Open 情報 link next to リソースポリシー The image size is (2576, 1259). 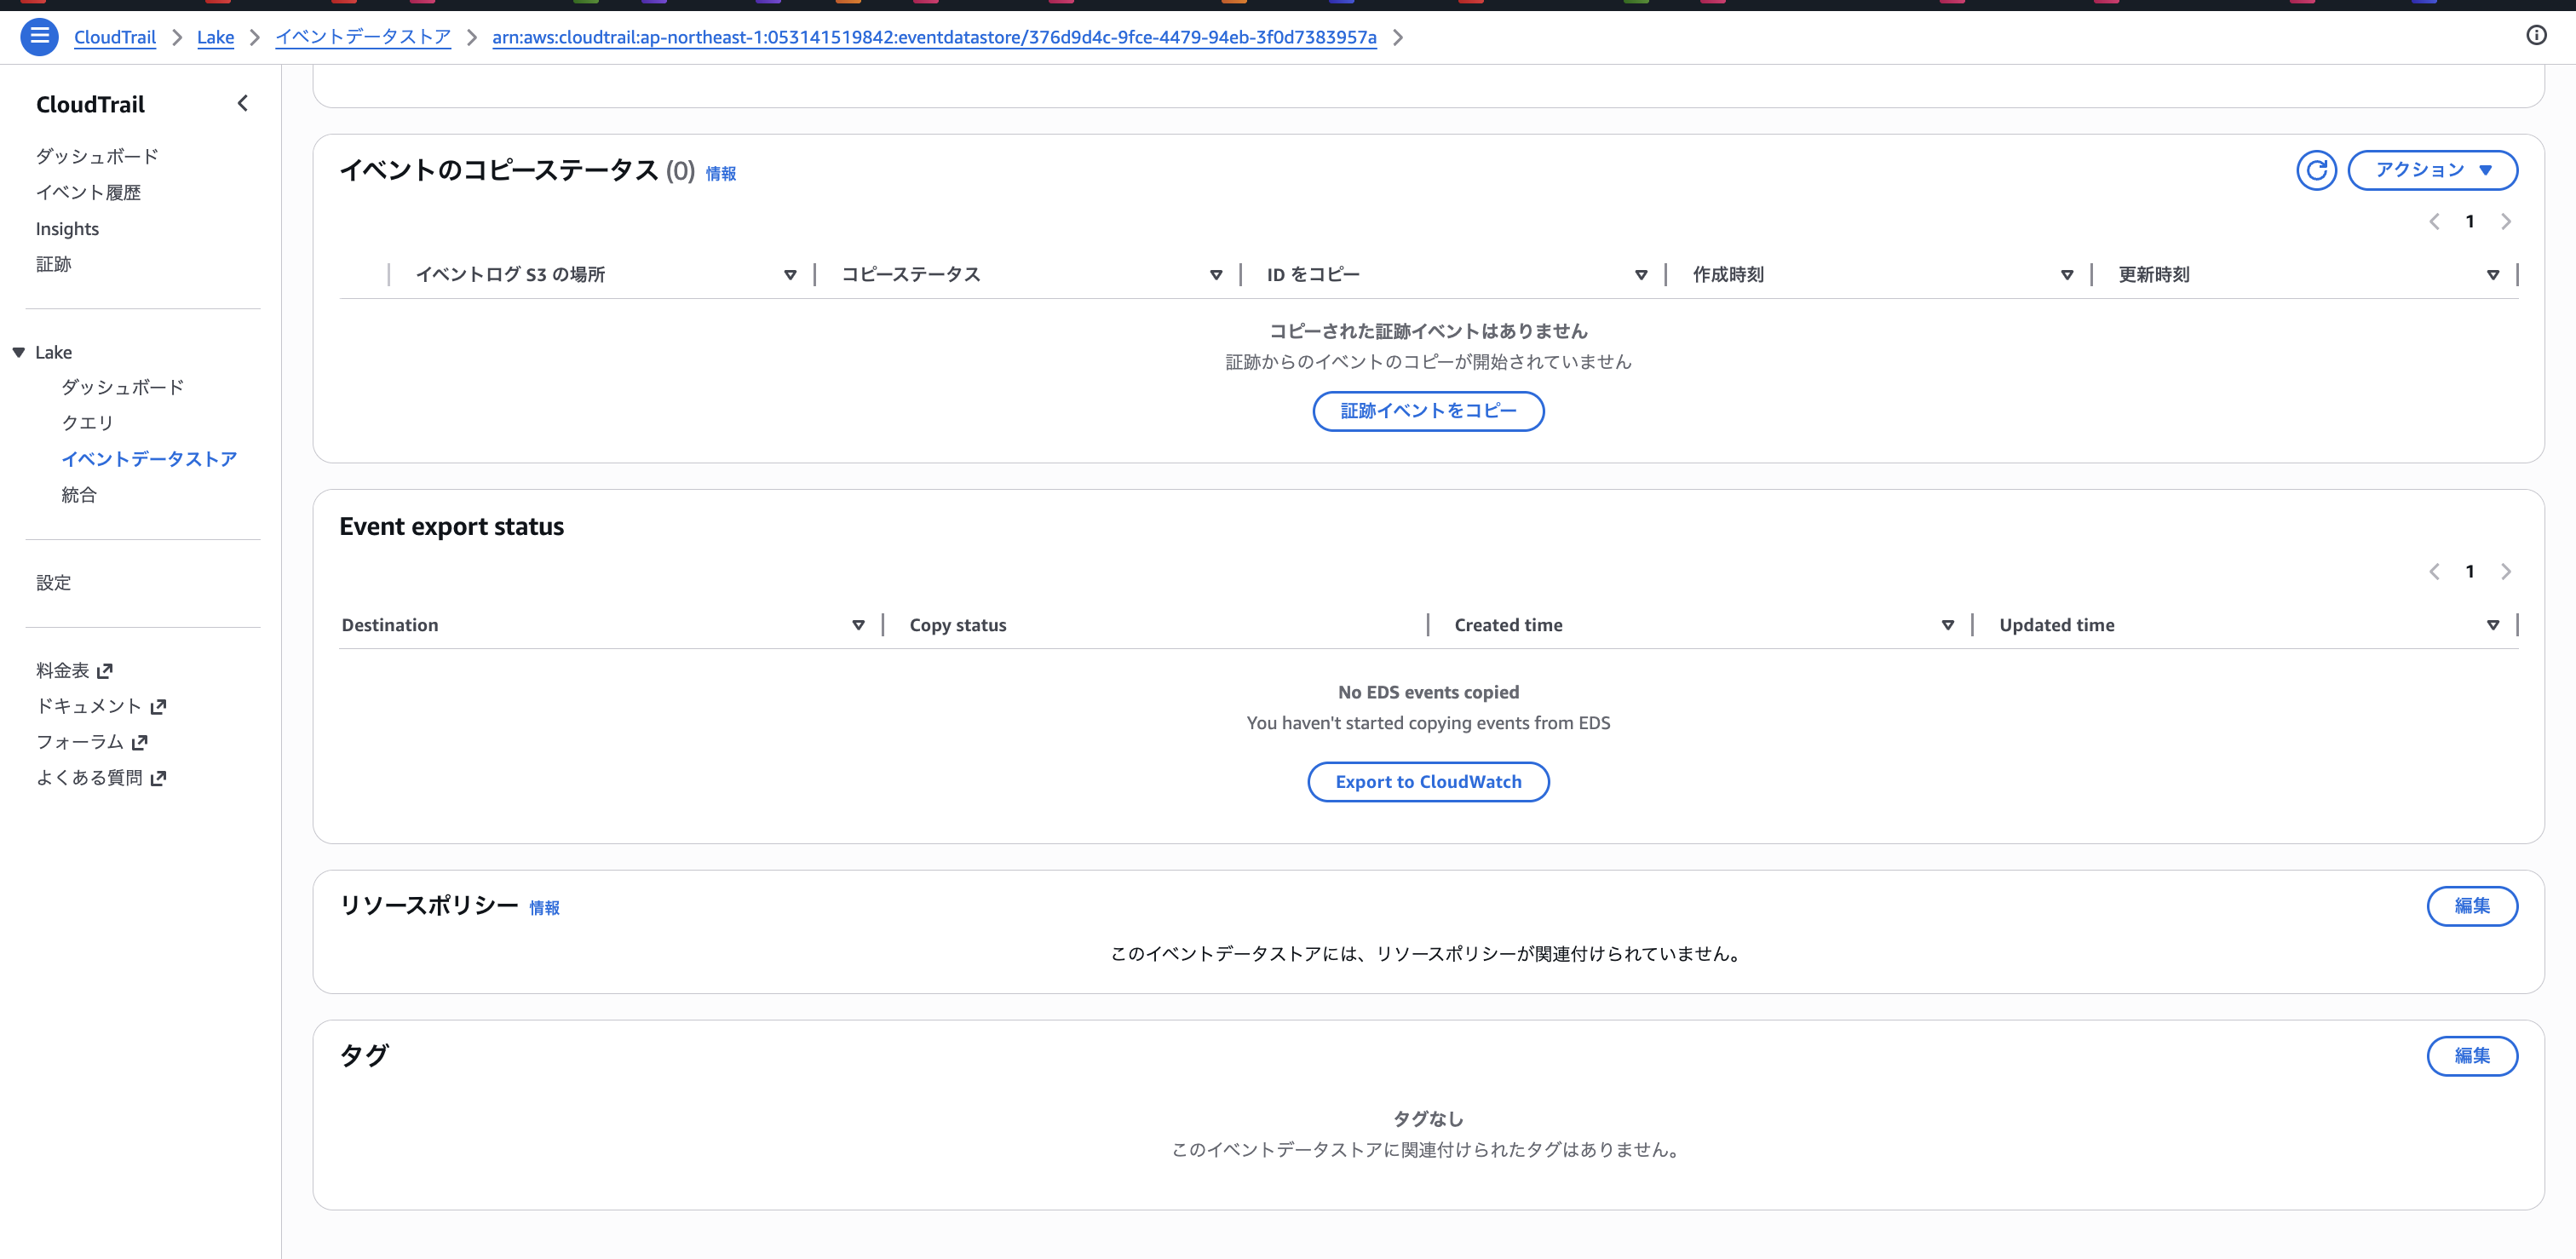click(544, 908)
